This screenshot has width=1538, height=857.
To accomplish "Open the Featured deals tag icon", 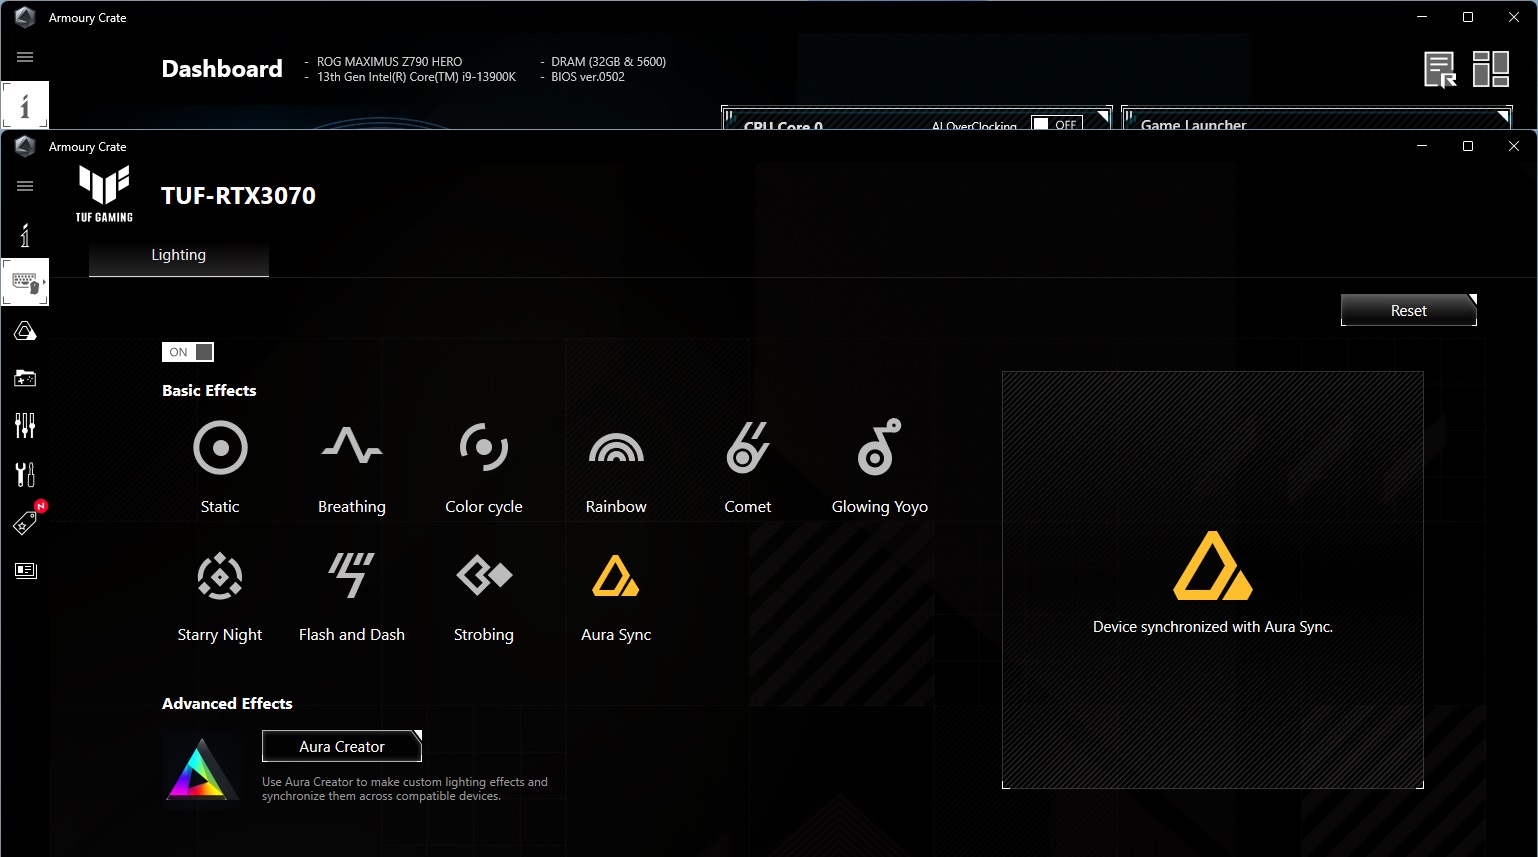I will (25, 522).
